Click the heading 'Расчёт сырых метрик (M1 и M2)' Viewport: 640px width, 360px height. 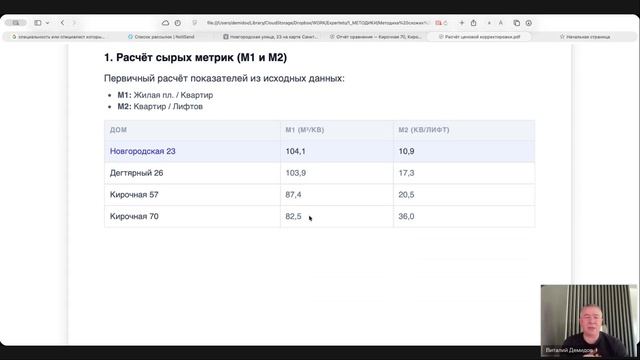point(196,58)
